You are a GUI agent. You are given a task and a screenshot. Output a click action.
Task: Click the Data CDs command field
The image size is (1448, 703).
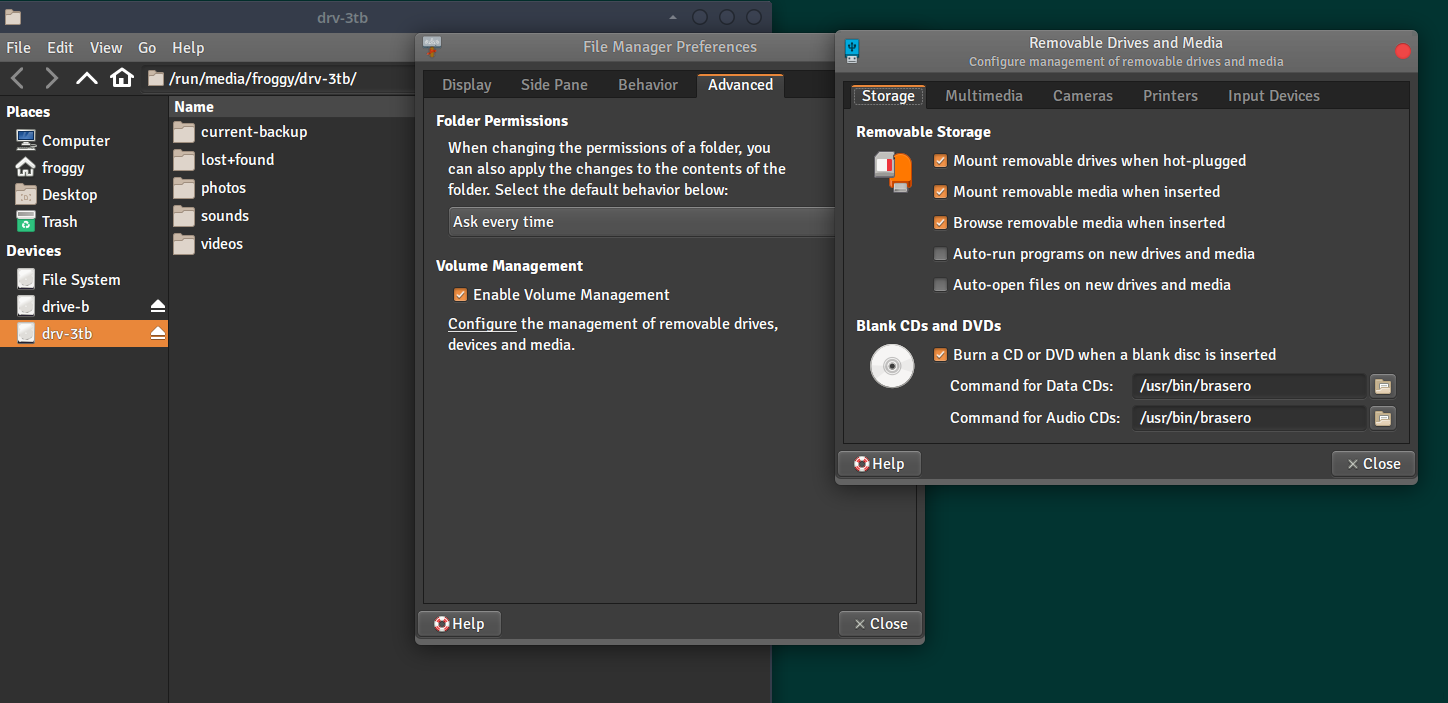click(x=1248, y=386)
